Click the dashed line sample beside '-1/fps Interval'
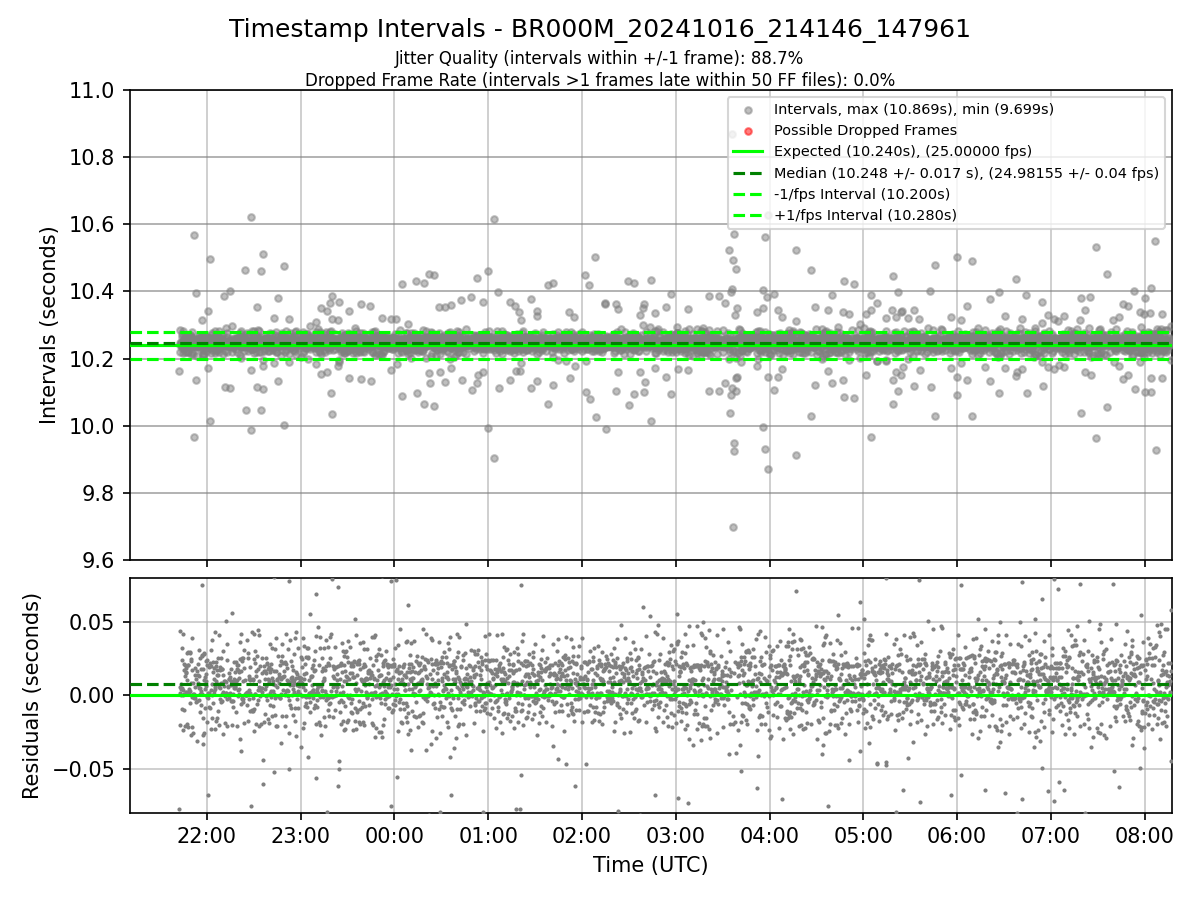Screen dimensions: 1200x900 click(x=748, y=194)
